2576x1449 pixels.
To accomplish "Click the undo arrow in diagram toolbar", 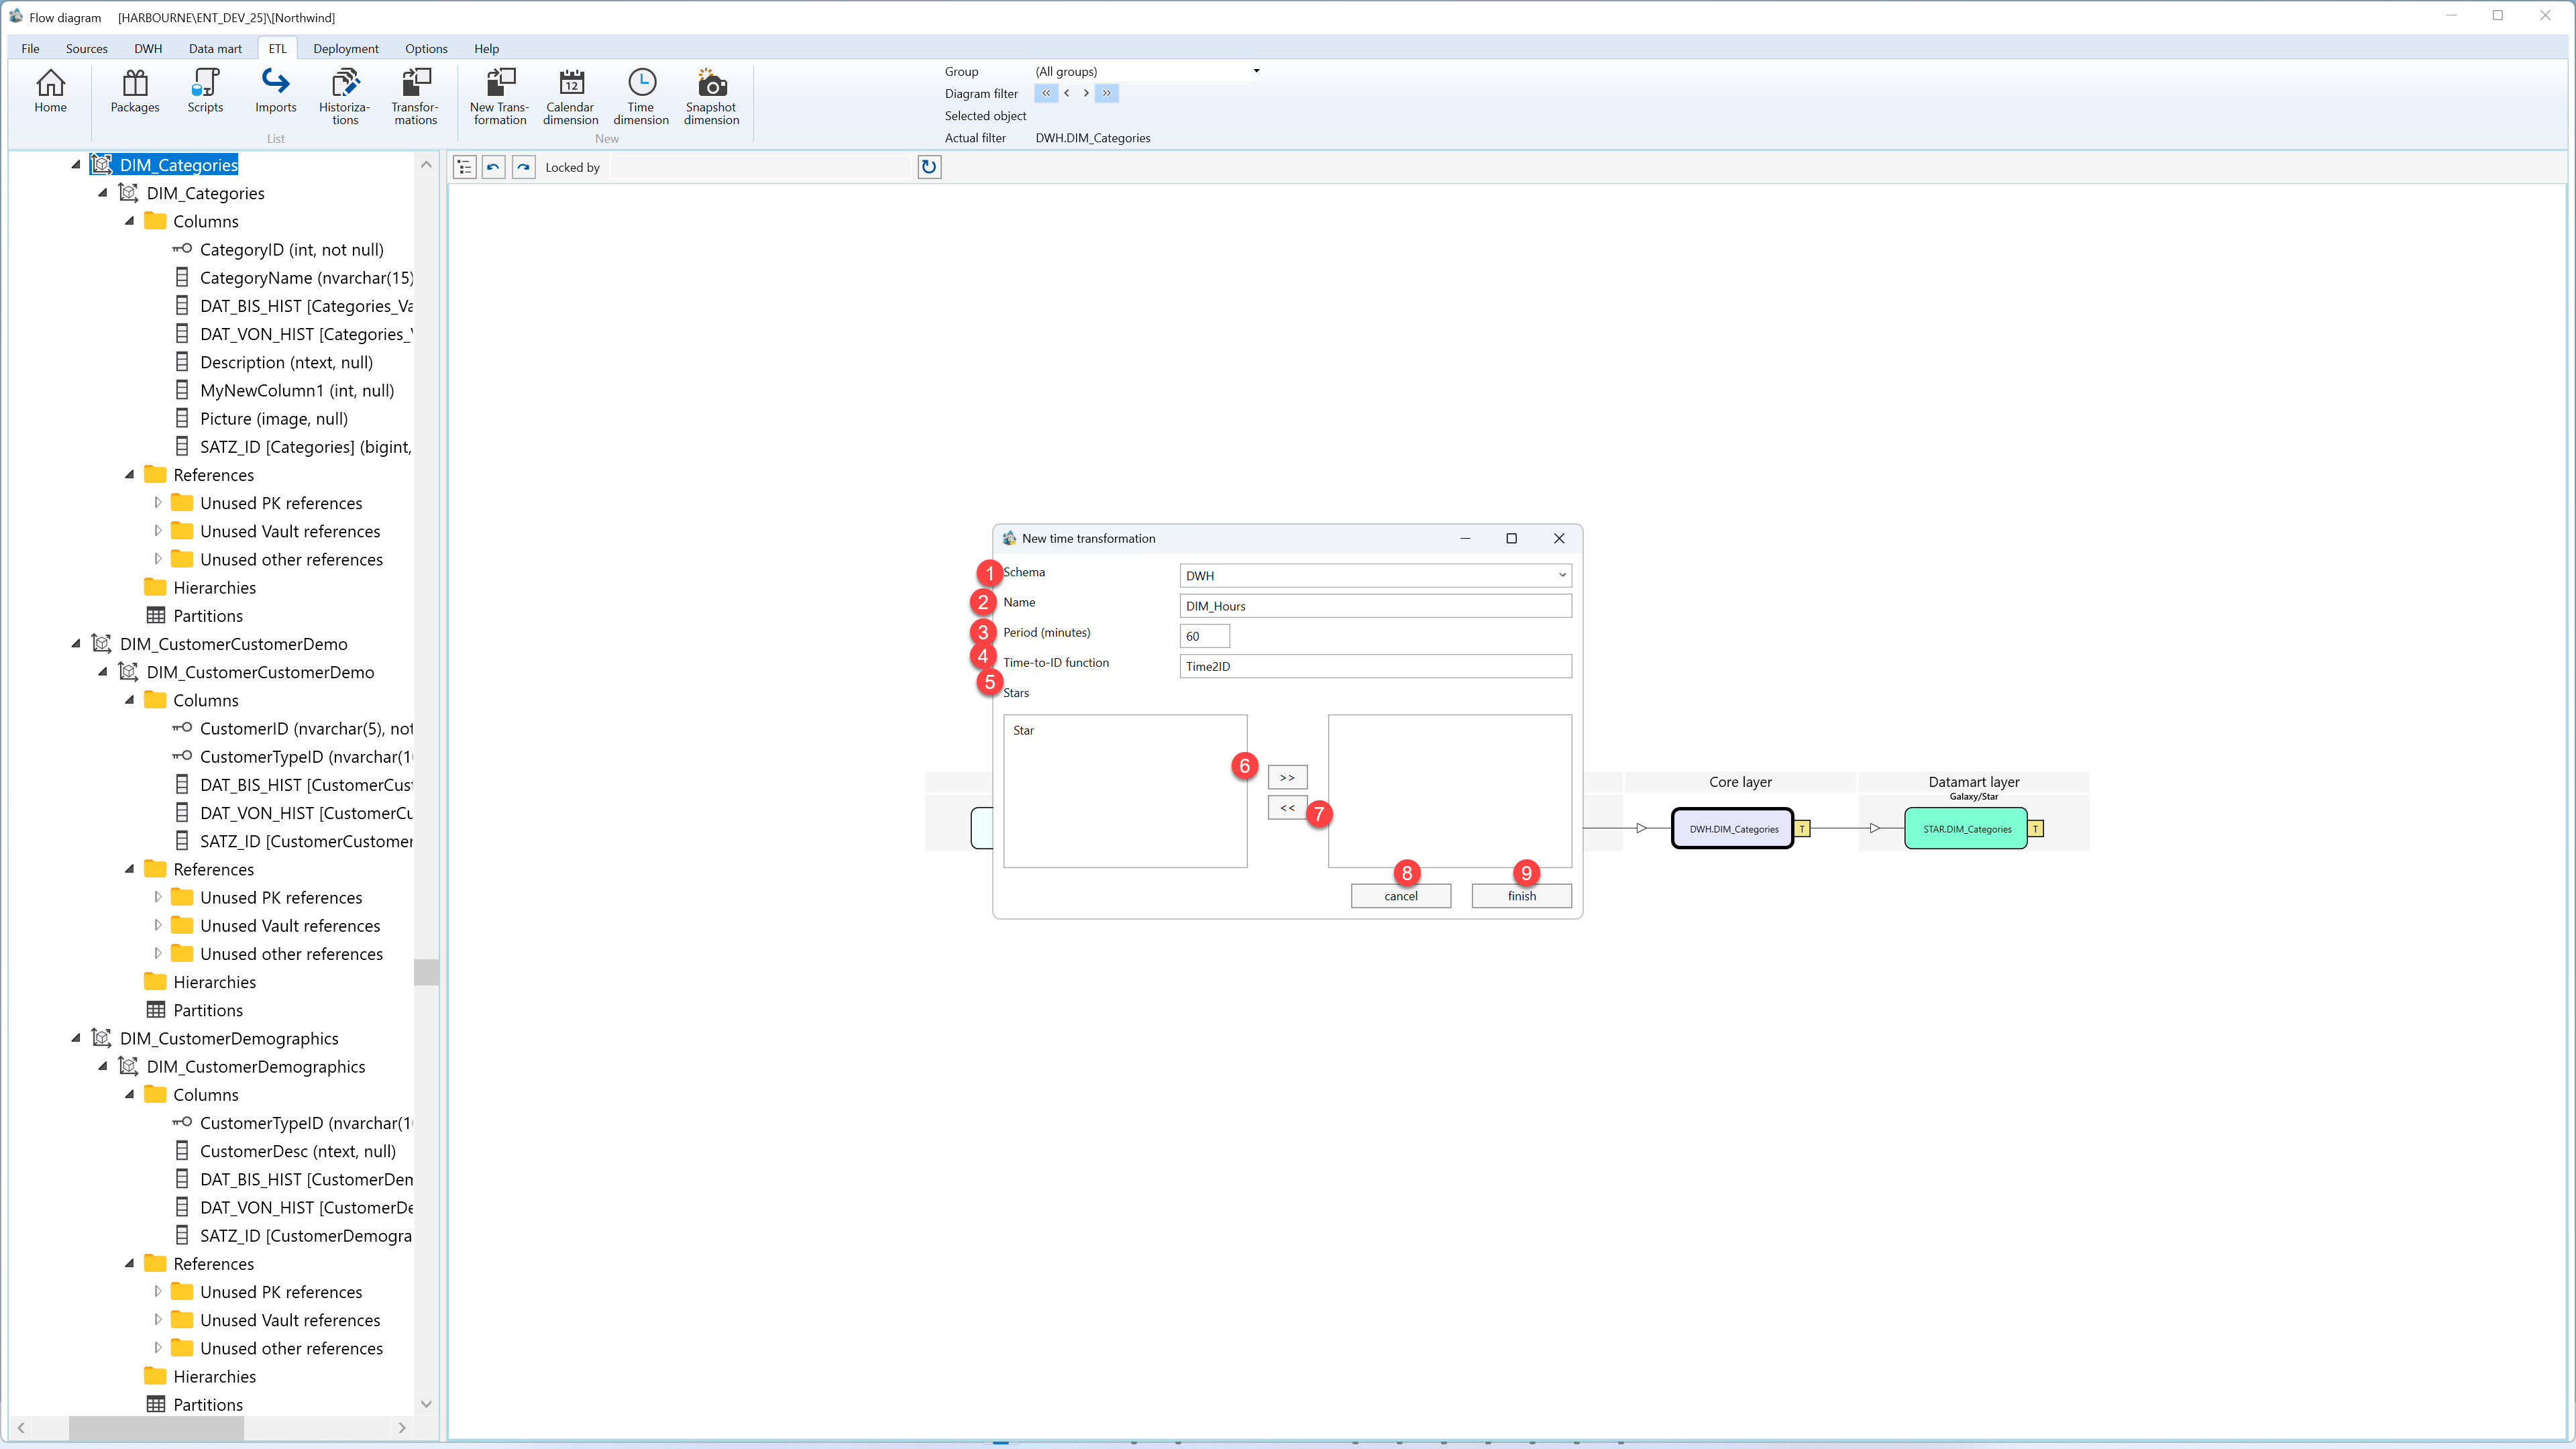I will (493, 167).
